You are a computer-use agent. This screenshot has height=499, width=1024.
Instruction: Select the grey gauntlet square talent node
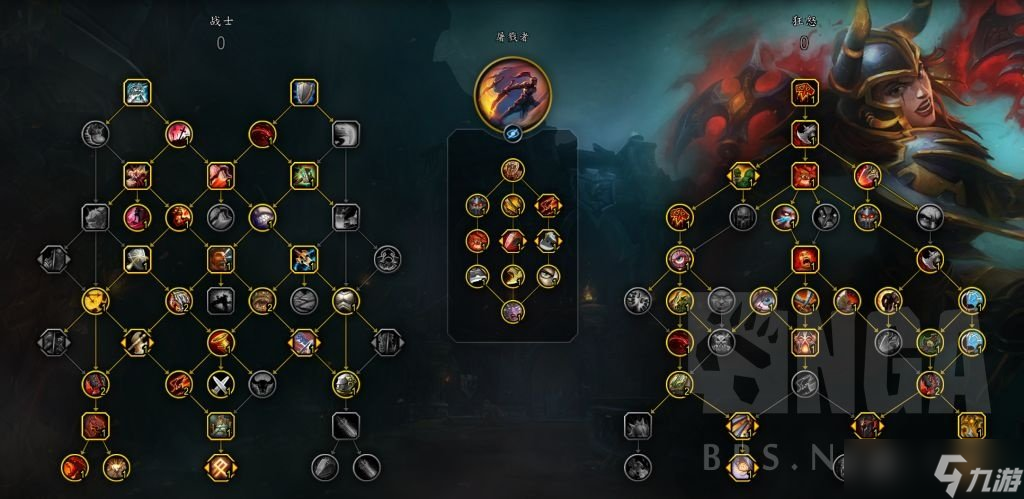345,426
